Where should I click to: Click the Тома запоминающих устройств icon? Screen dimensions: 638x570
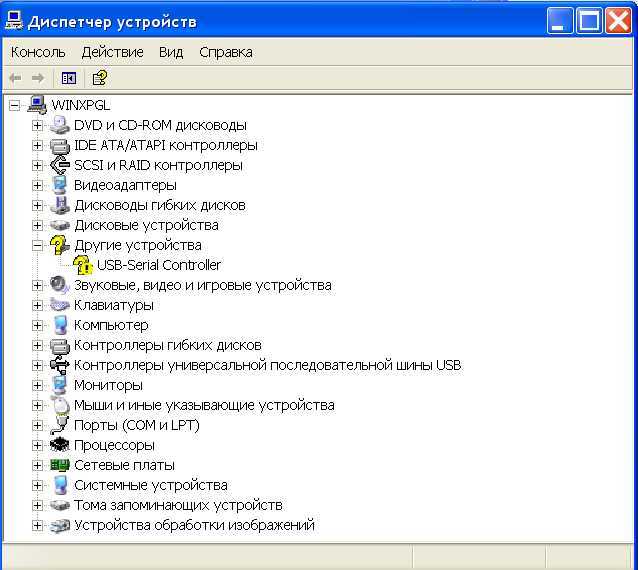tap(60, 505)
